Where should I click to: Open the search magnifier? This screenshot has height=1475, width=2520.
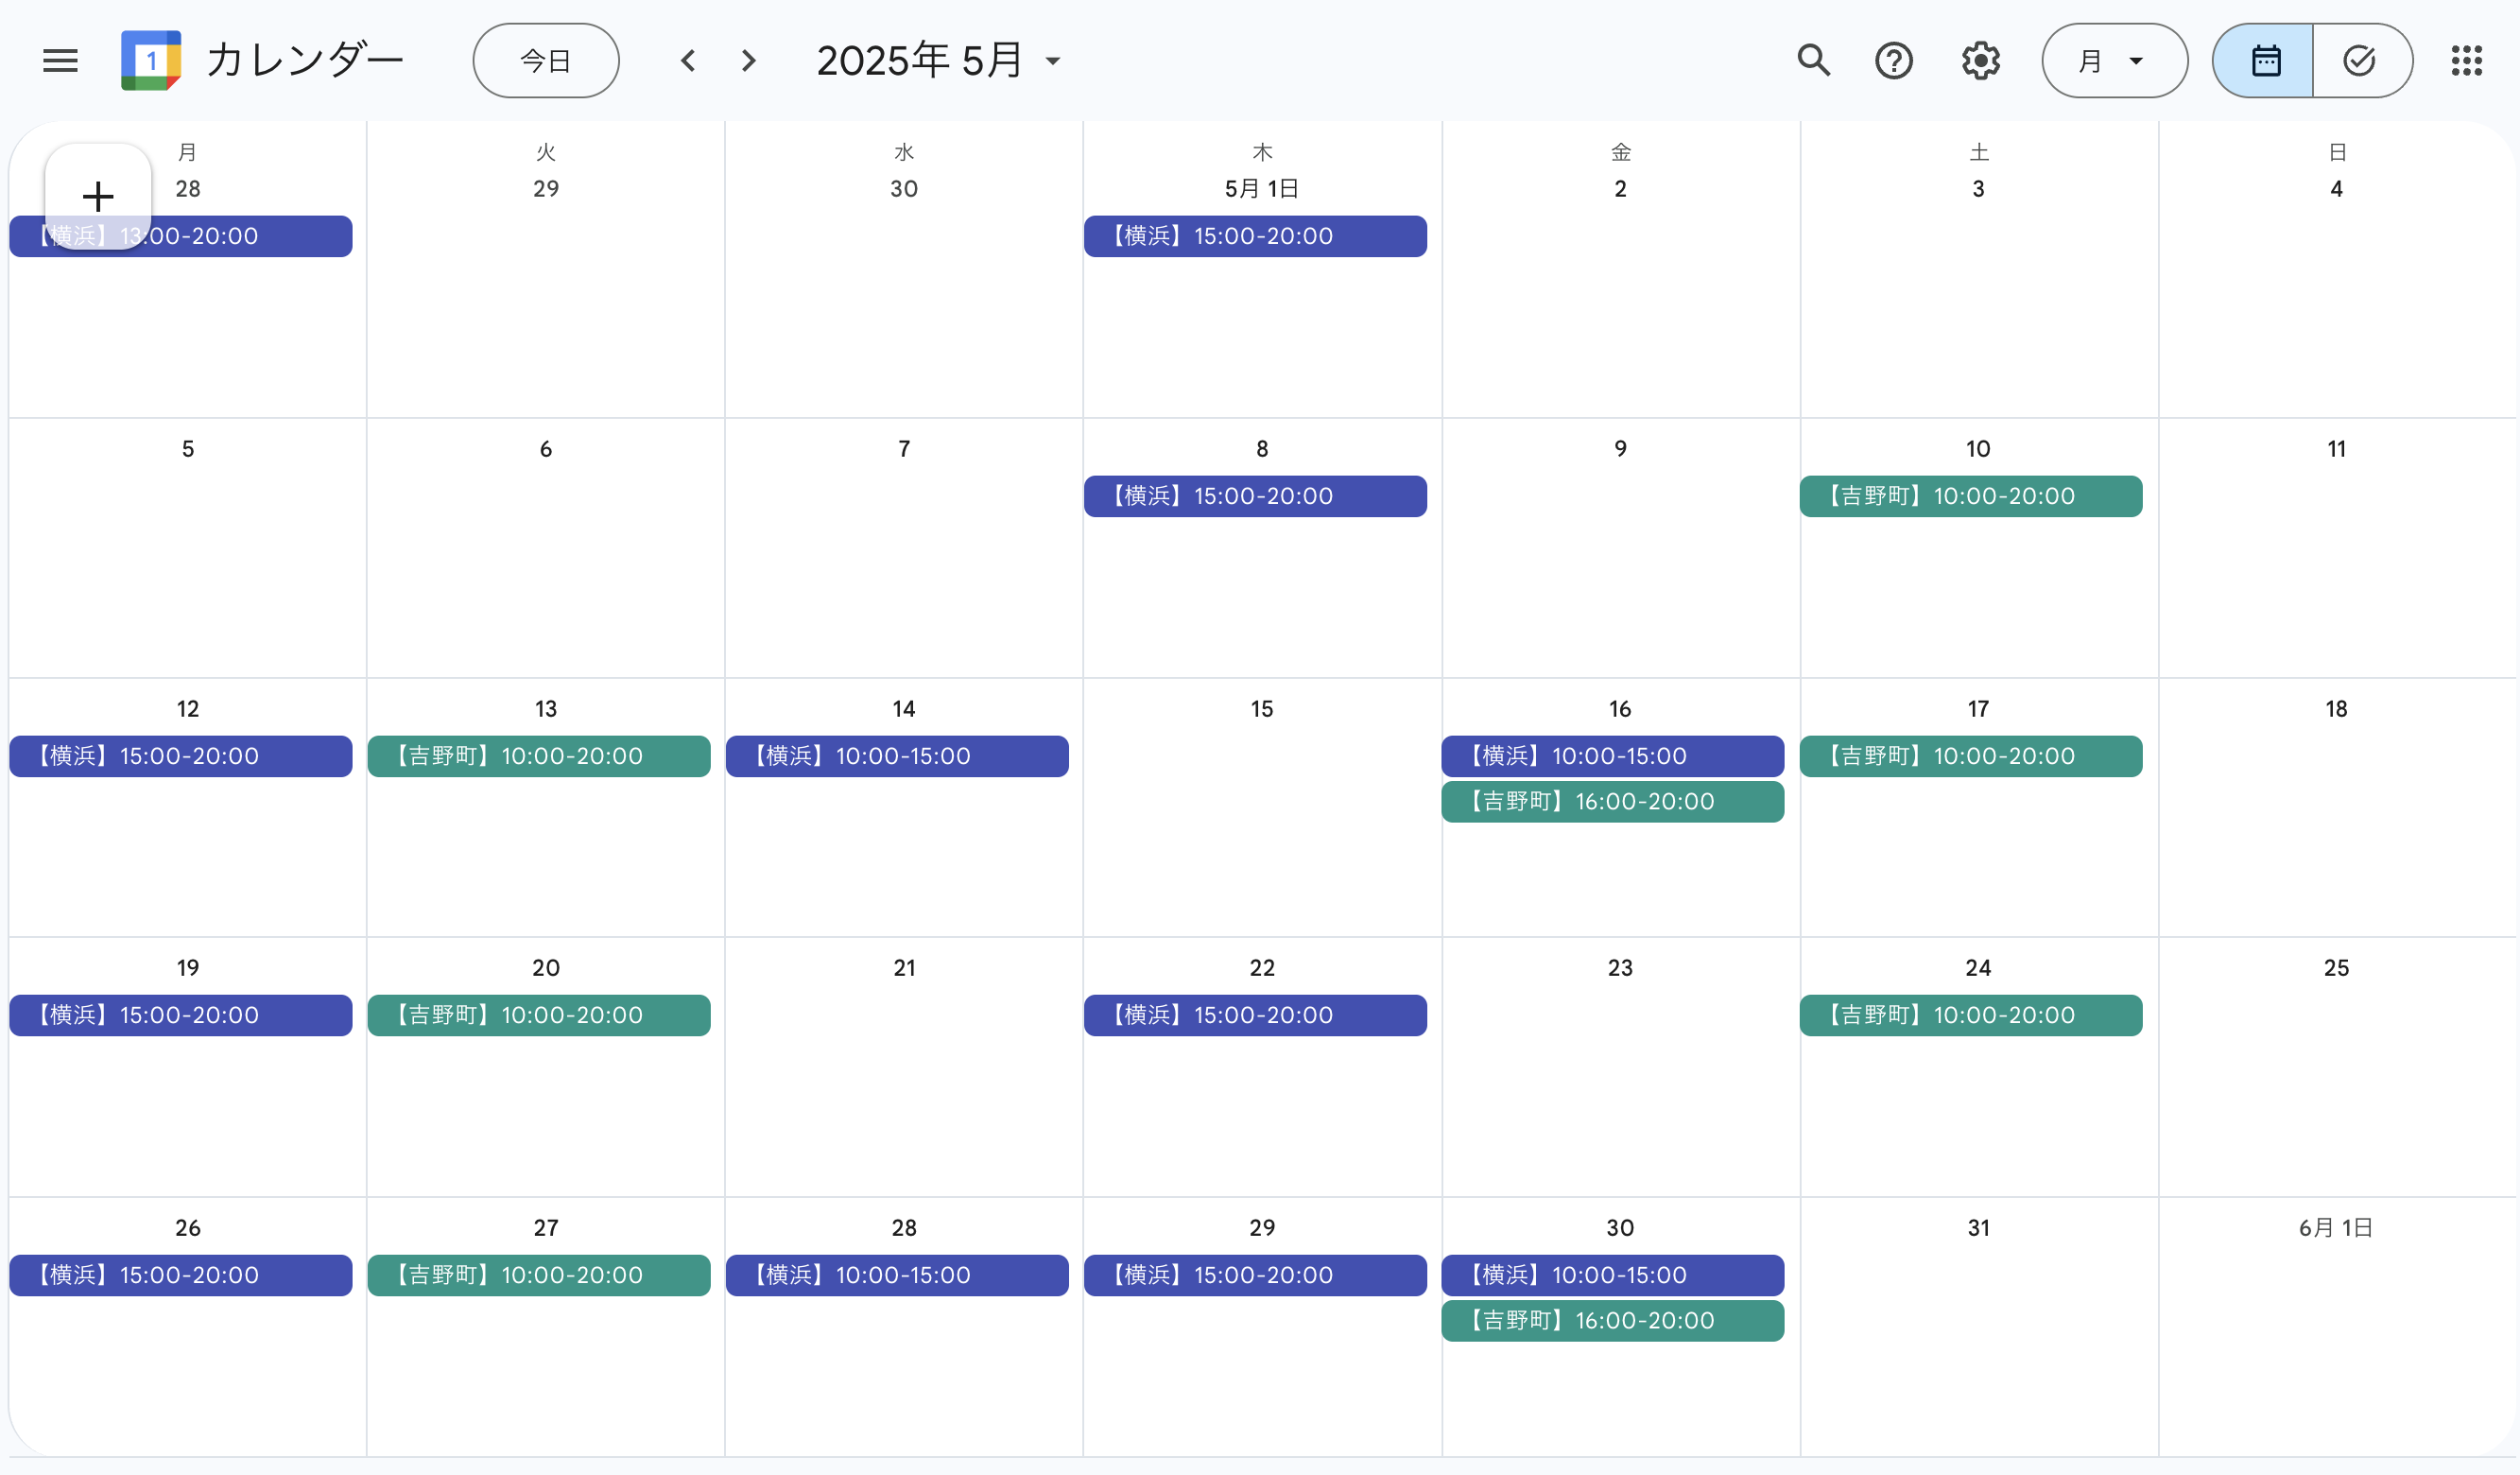(1814, 61)
